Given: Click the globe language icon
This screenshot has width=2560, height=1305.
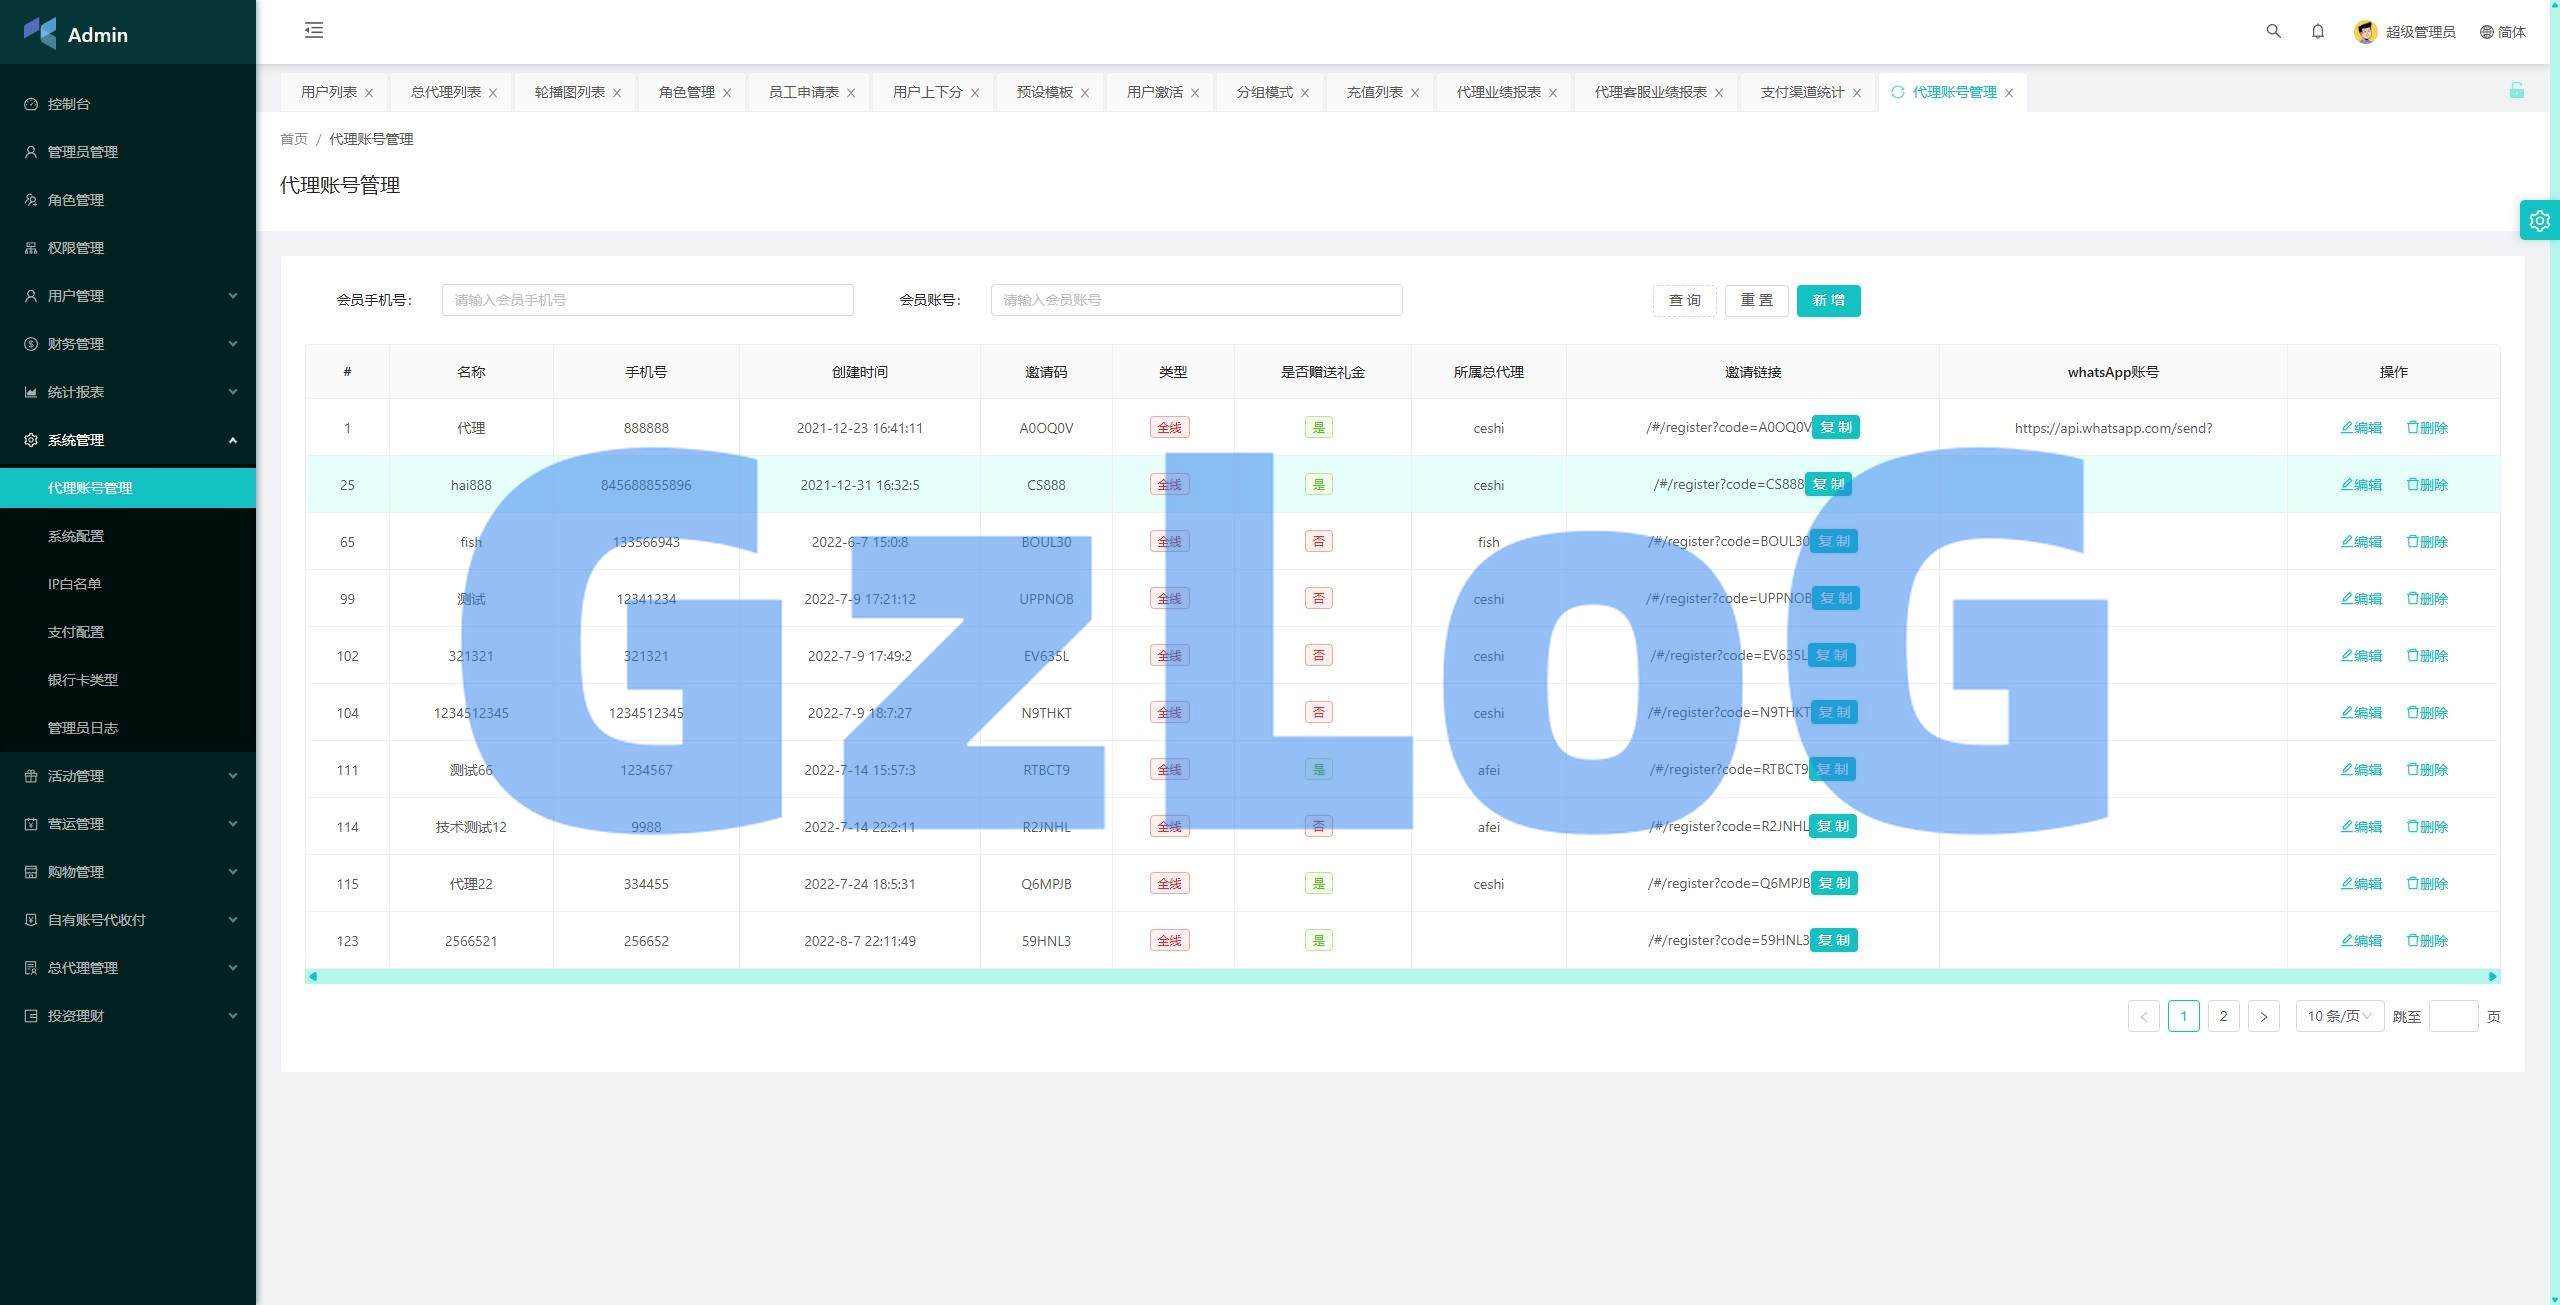Looking at the screenshot, I should pos(2486,32).
